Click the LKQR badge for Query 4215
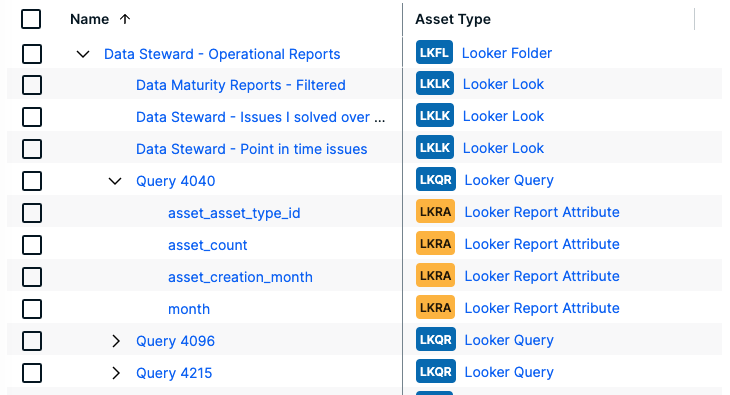The image size is (730, 395). (x=436, y=372)
